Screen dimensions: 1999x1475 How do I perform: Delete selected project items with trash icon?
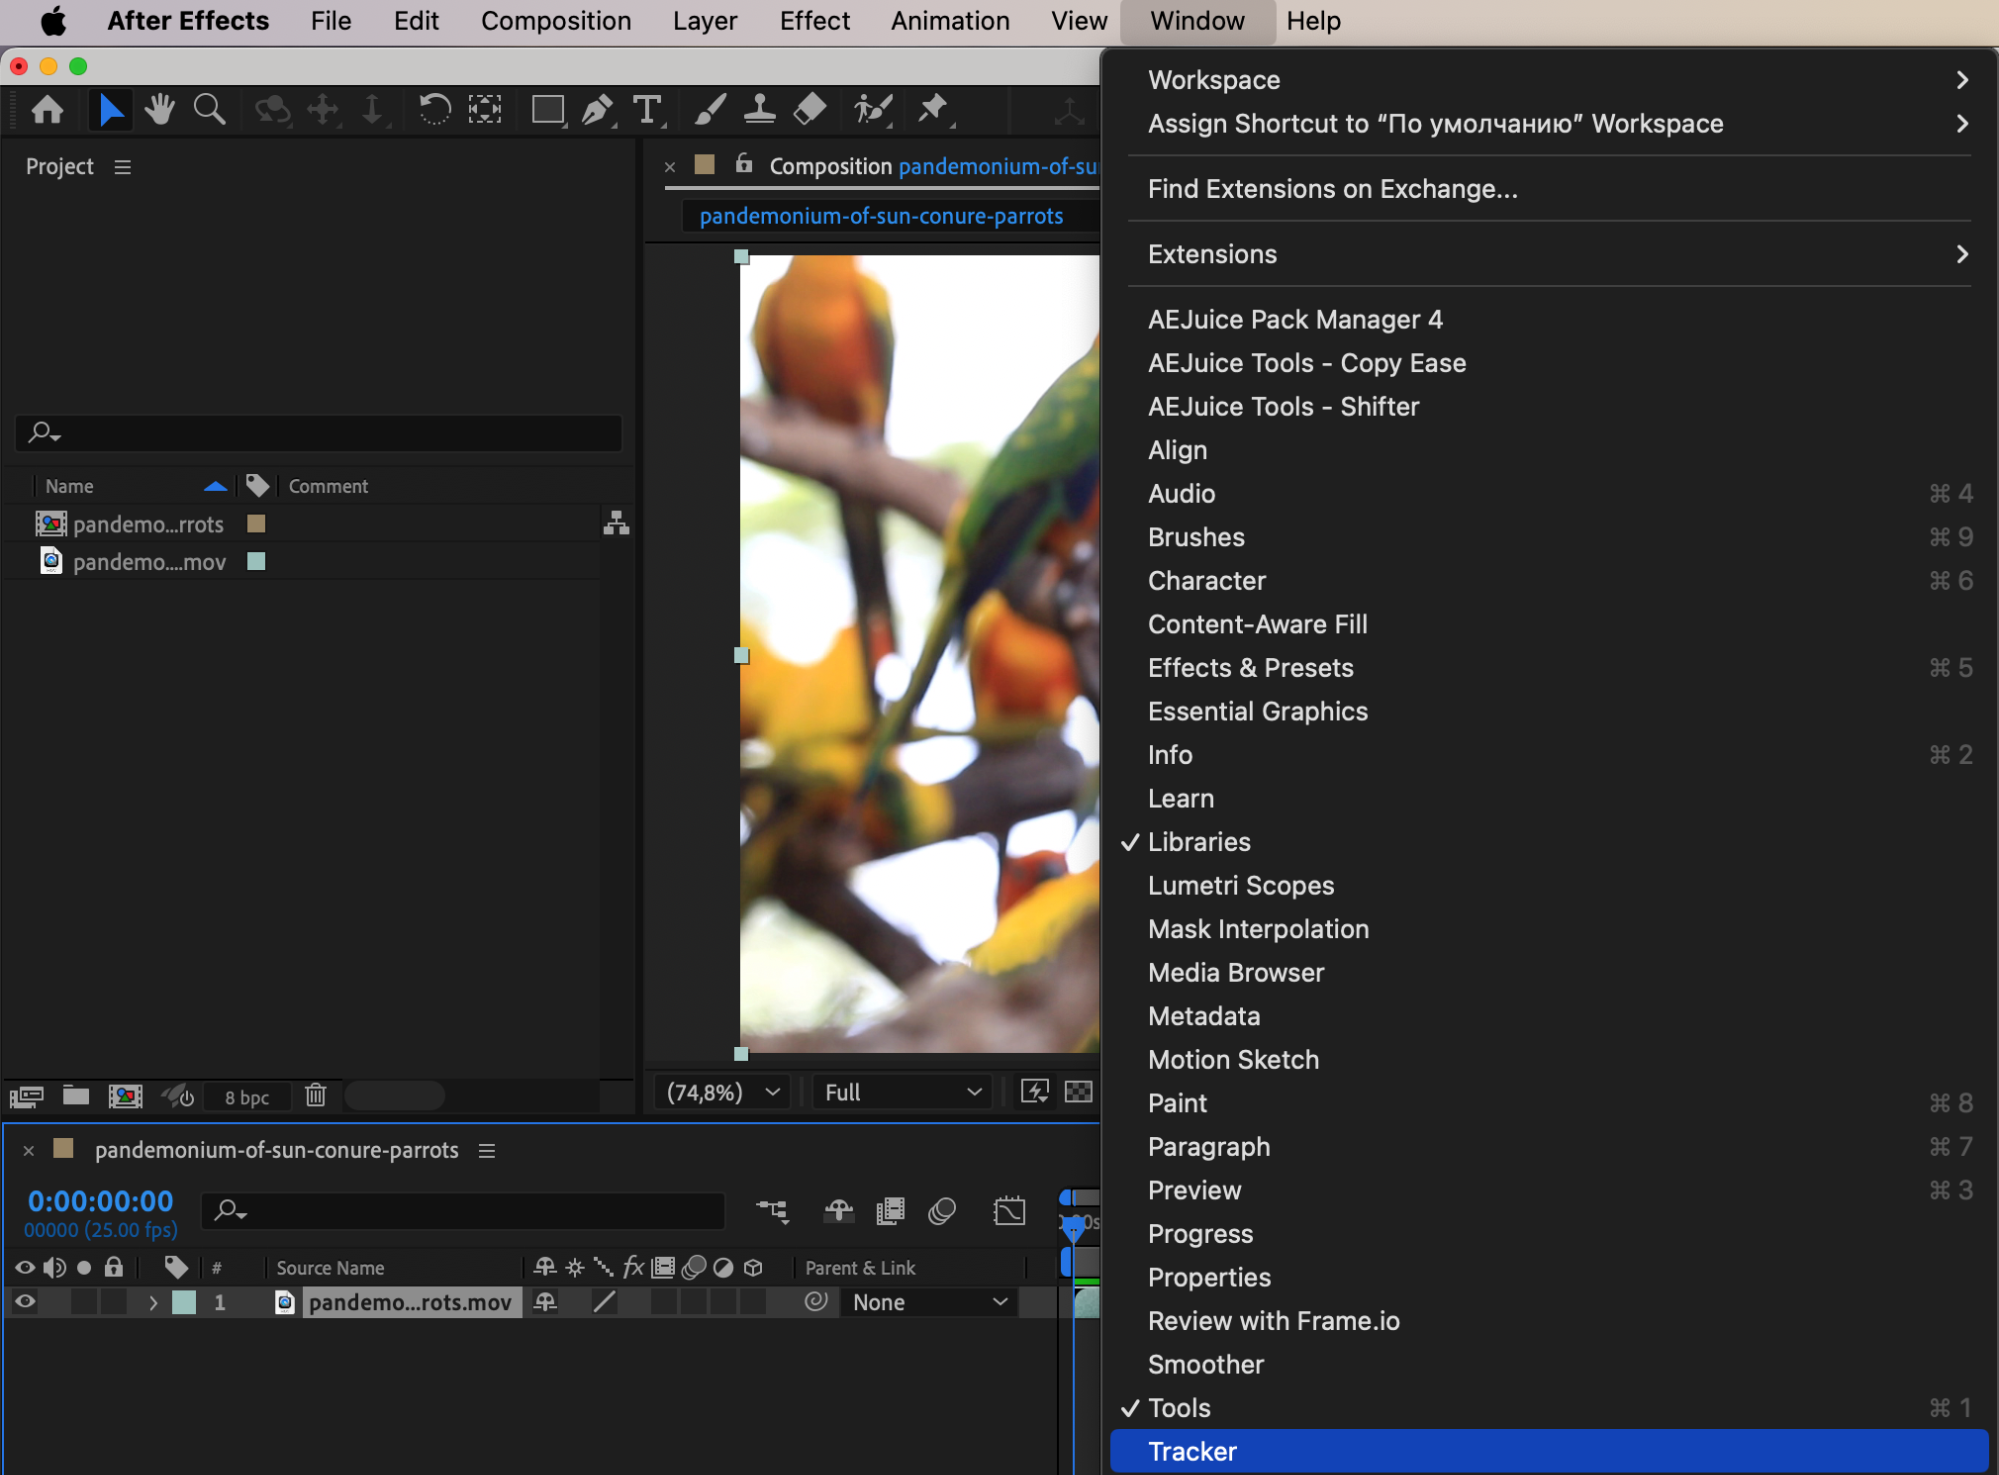point(315,1096)
